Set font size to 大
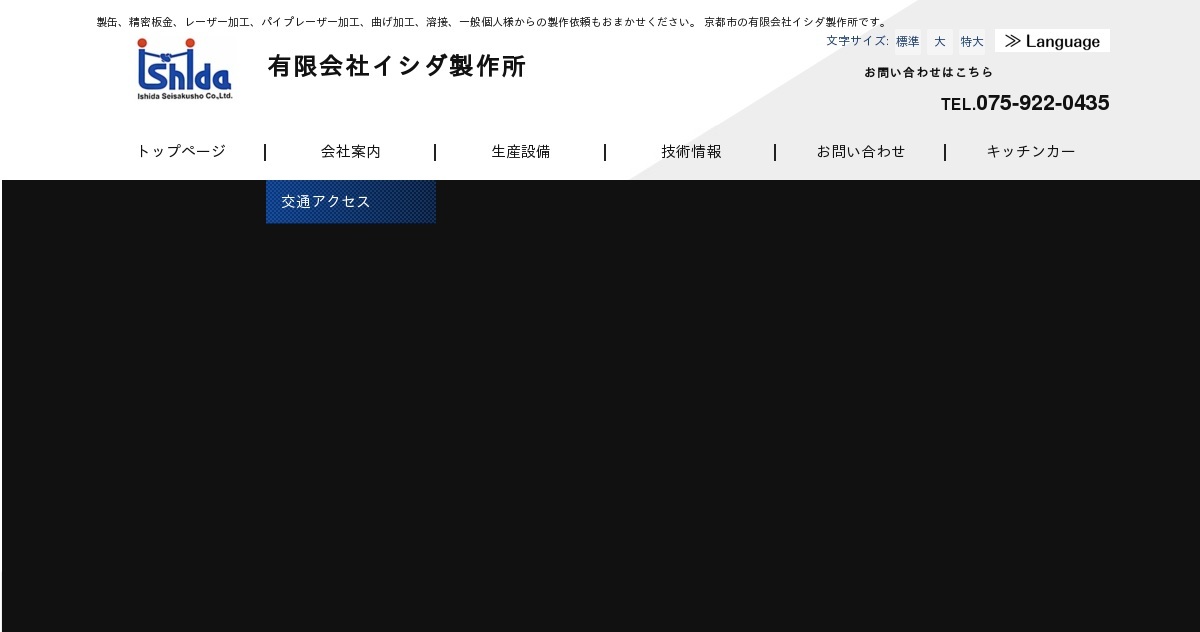The height and width of the screenshot is (632, 1200). click(940, 41)
